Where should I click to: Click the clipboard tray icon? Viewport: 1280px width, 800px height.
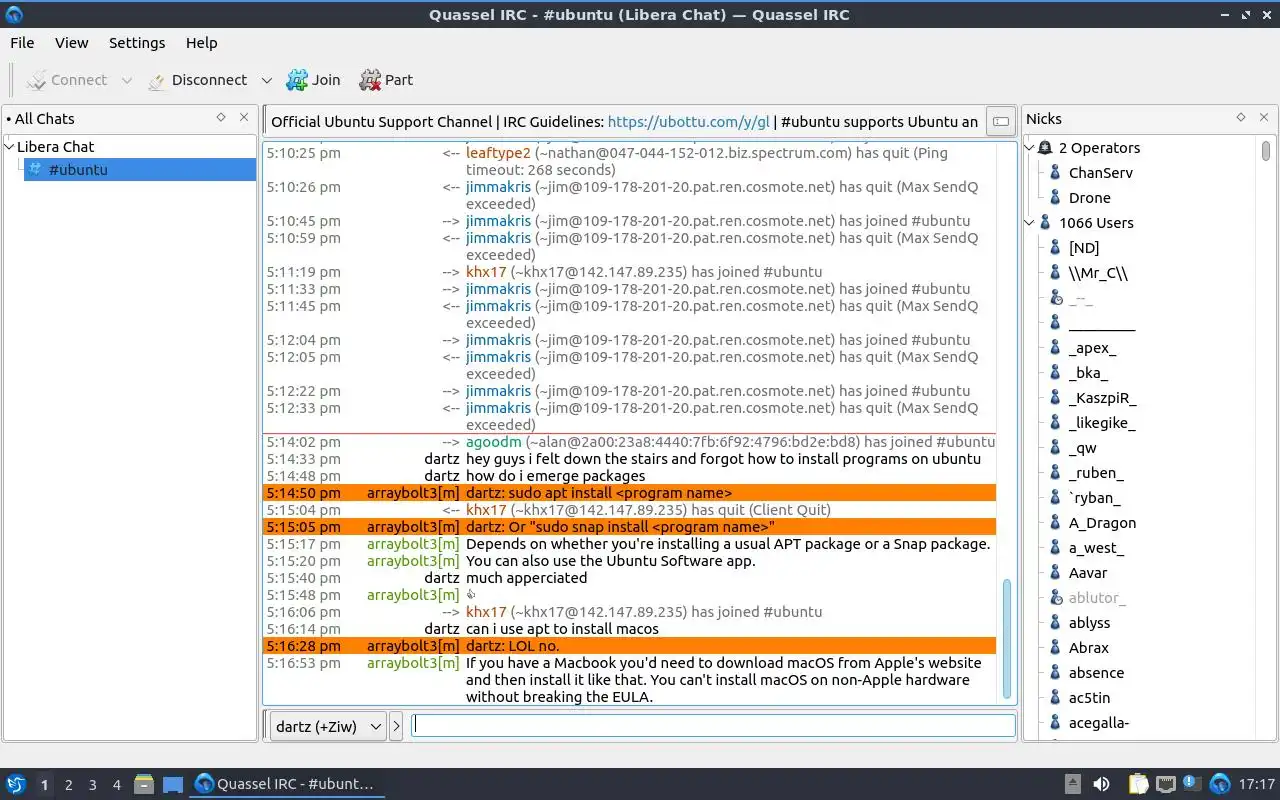(1138, 785)
